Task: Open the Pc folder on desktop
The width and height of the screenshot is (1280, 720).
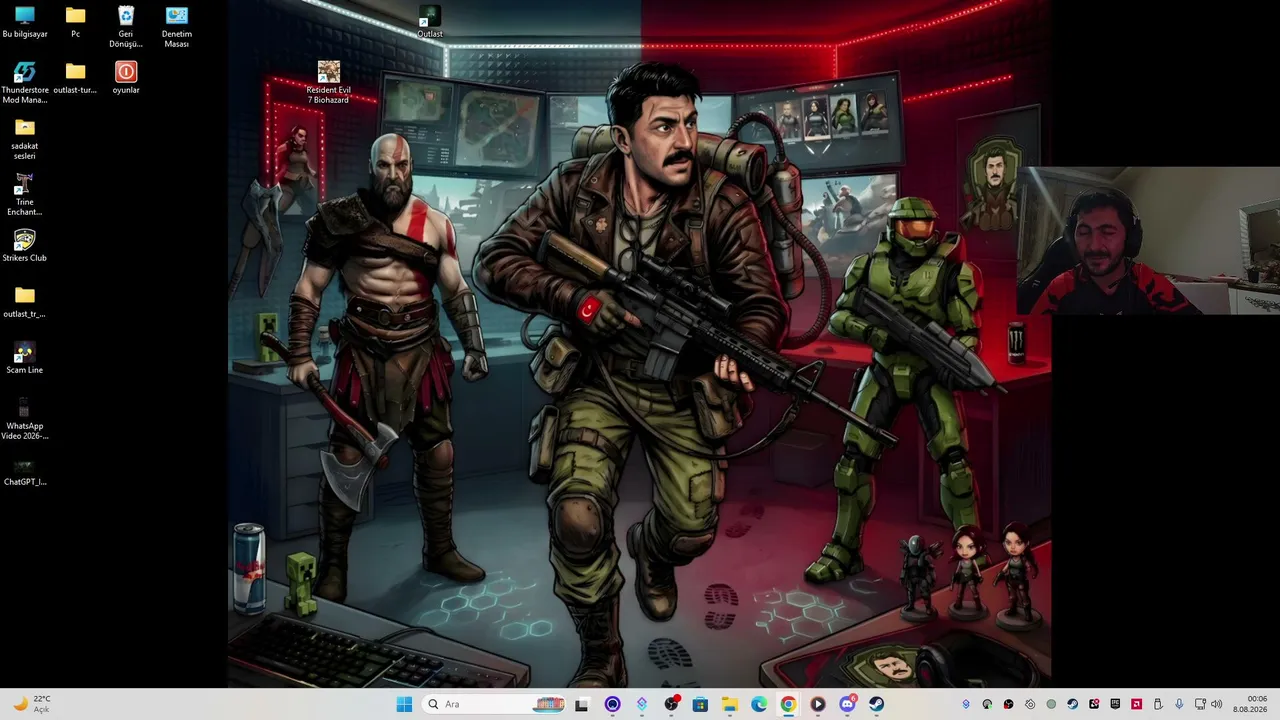Action: pos(75,22)
